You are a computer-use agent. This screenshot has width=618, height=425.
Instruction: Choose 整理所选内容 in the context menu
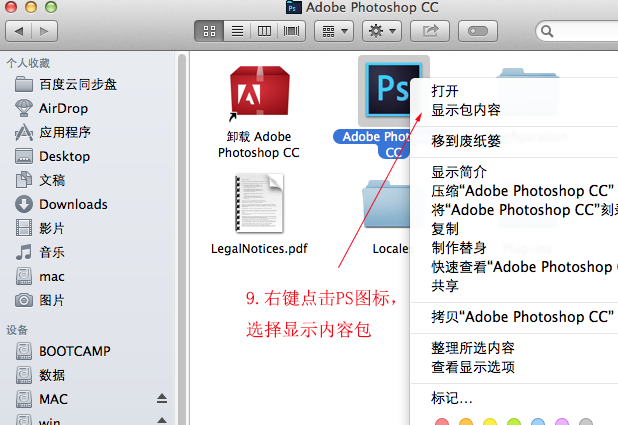pos(473,348)
